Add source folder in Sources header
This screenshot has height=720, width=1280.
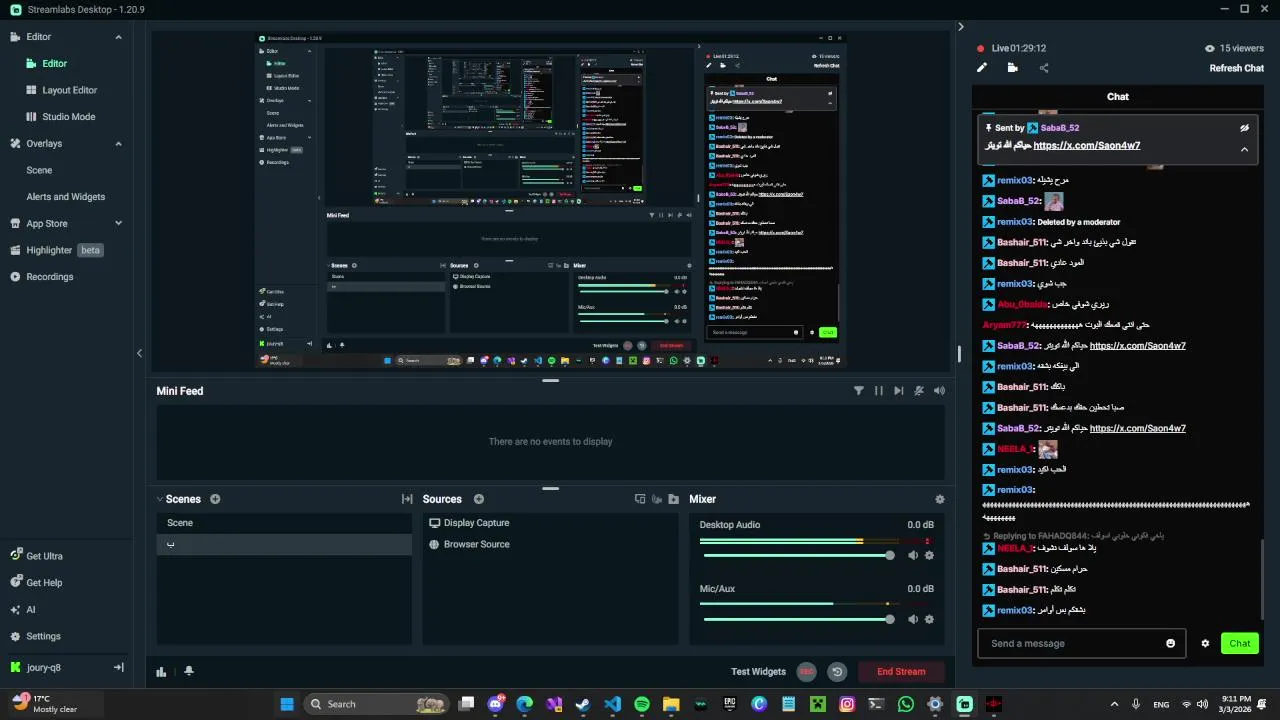674,499
